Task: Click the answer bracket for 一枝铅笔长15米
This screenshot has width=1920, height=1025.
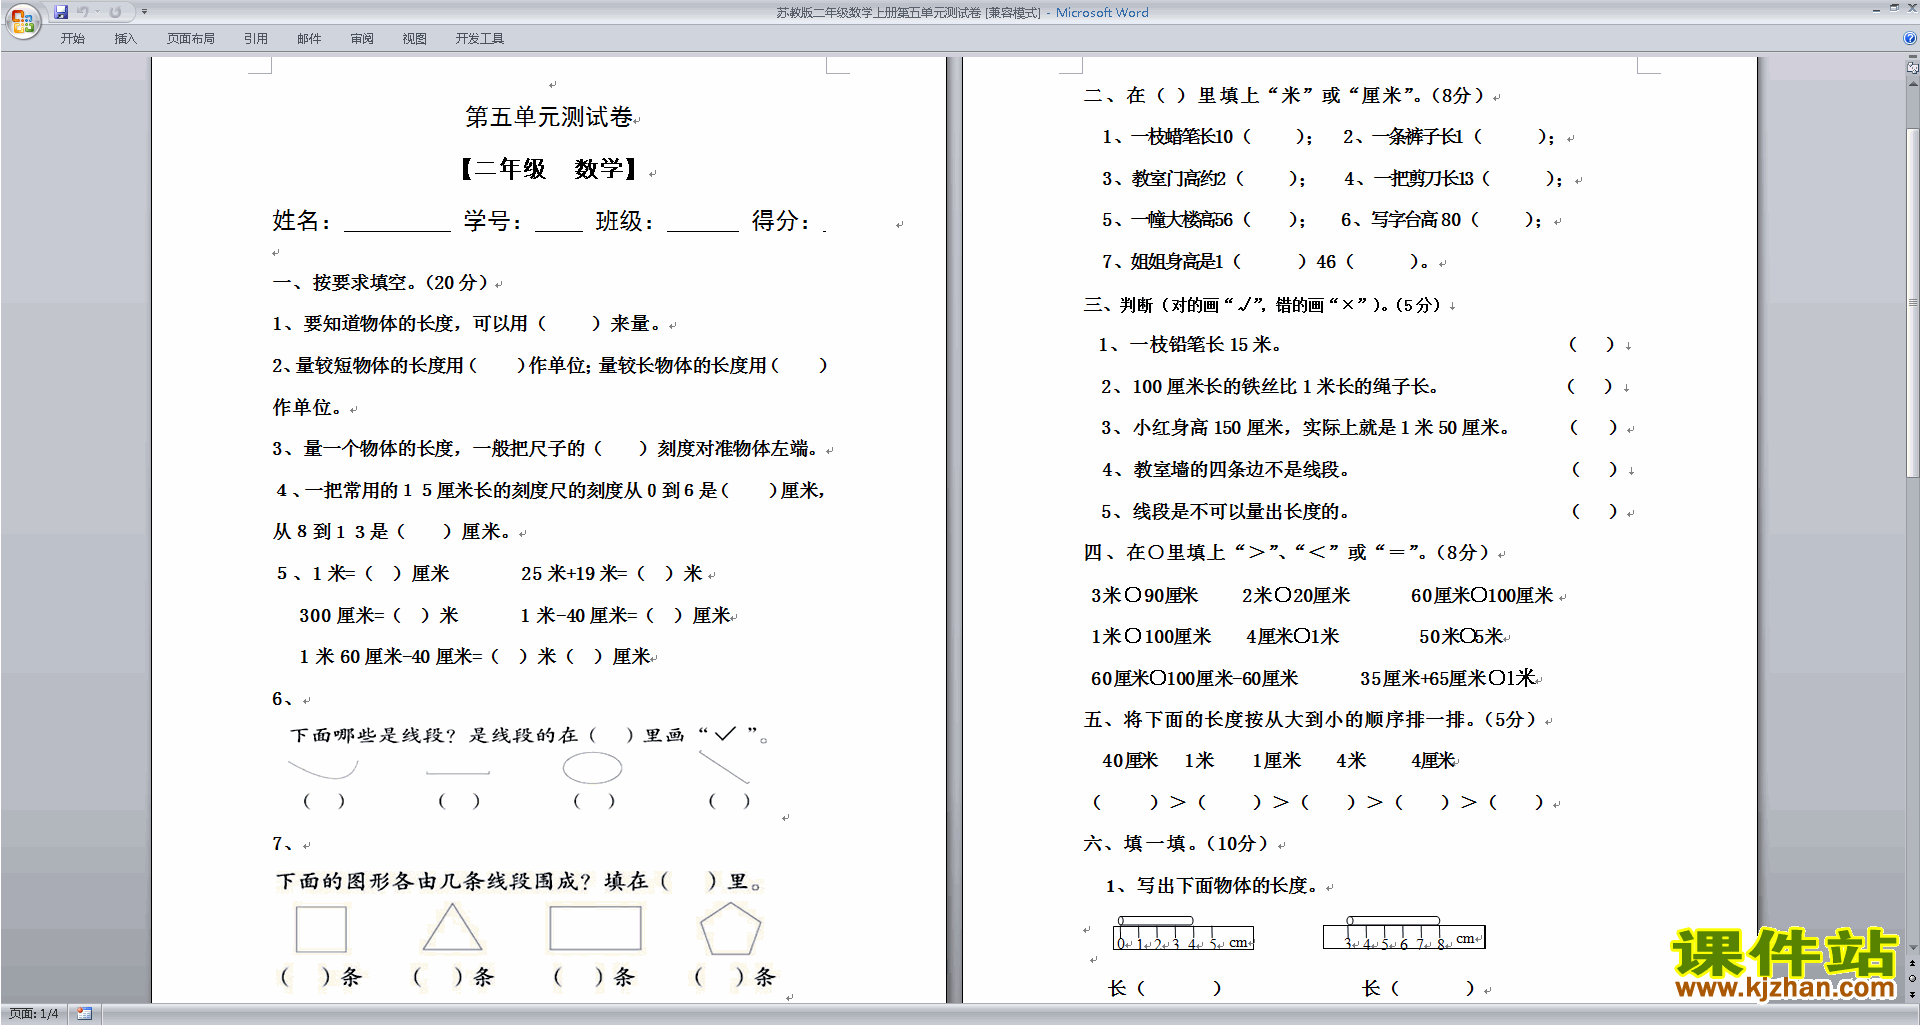Action: [x=1592, y=345]
